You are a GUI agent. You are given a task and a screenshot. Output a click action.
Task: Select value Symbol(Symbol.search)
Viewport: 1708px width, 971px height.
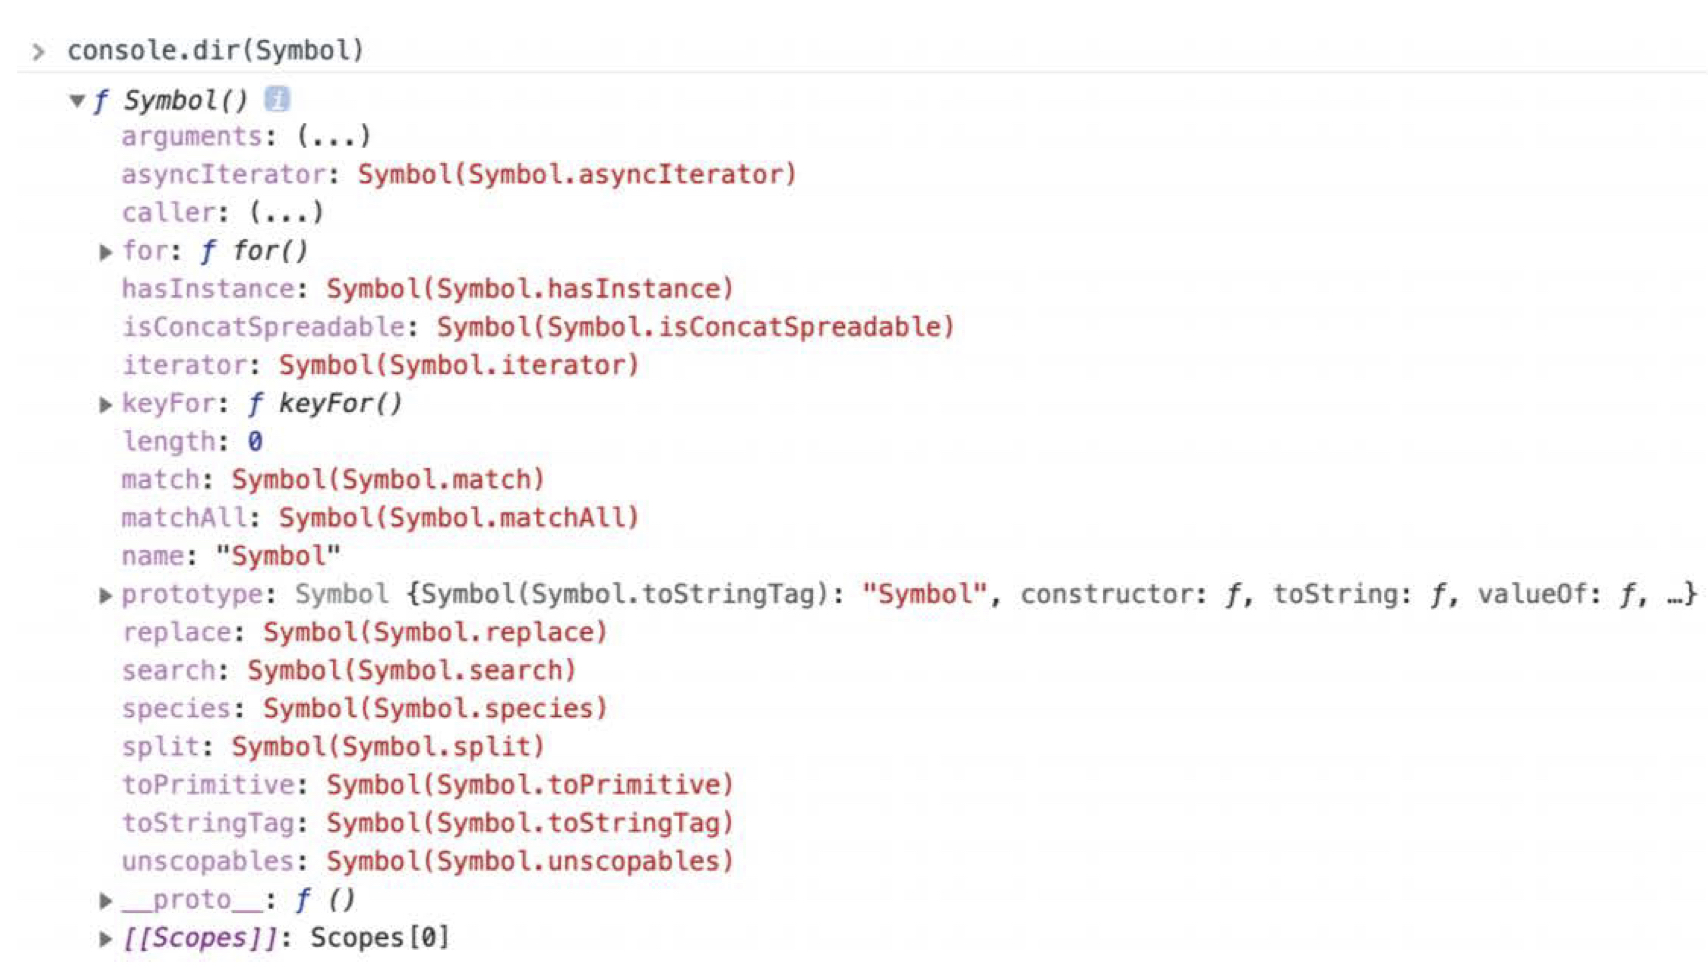click(x=412, y=671)
